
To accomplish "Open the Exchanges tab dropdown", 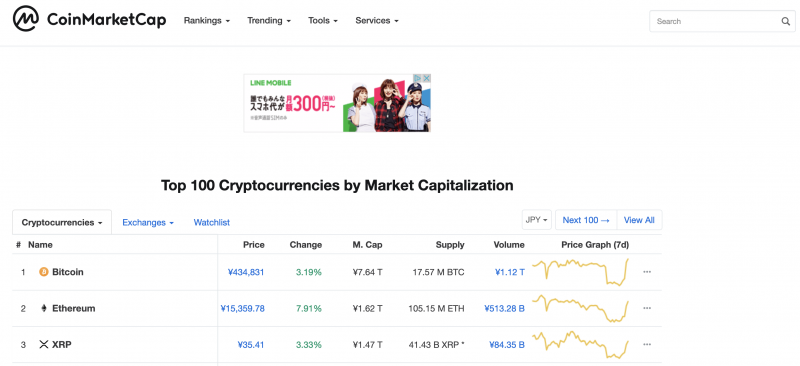I will tap(148, 223).
